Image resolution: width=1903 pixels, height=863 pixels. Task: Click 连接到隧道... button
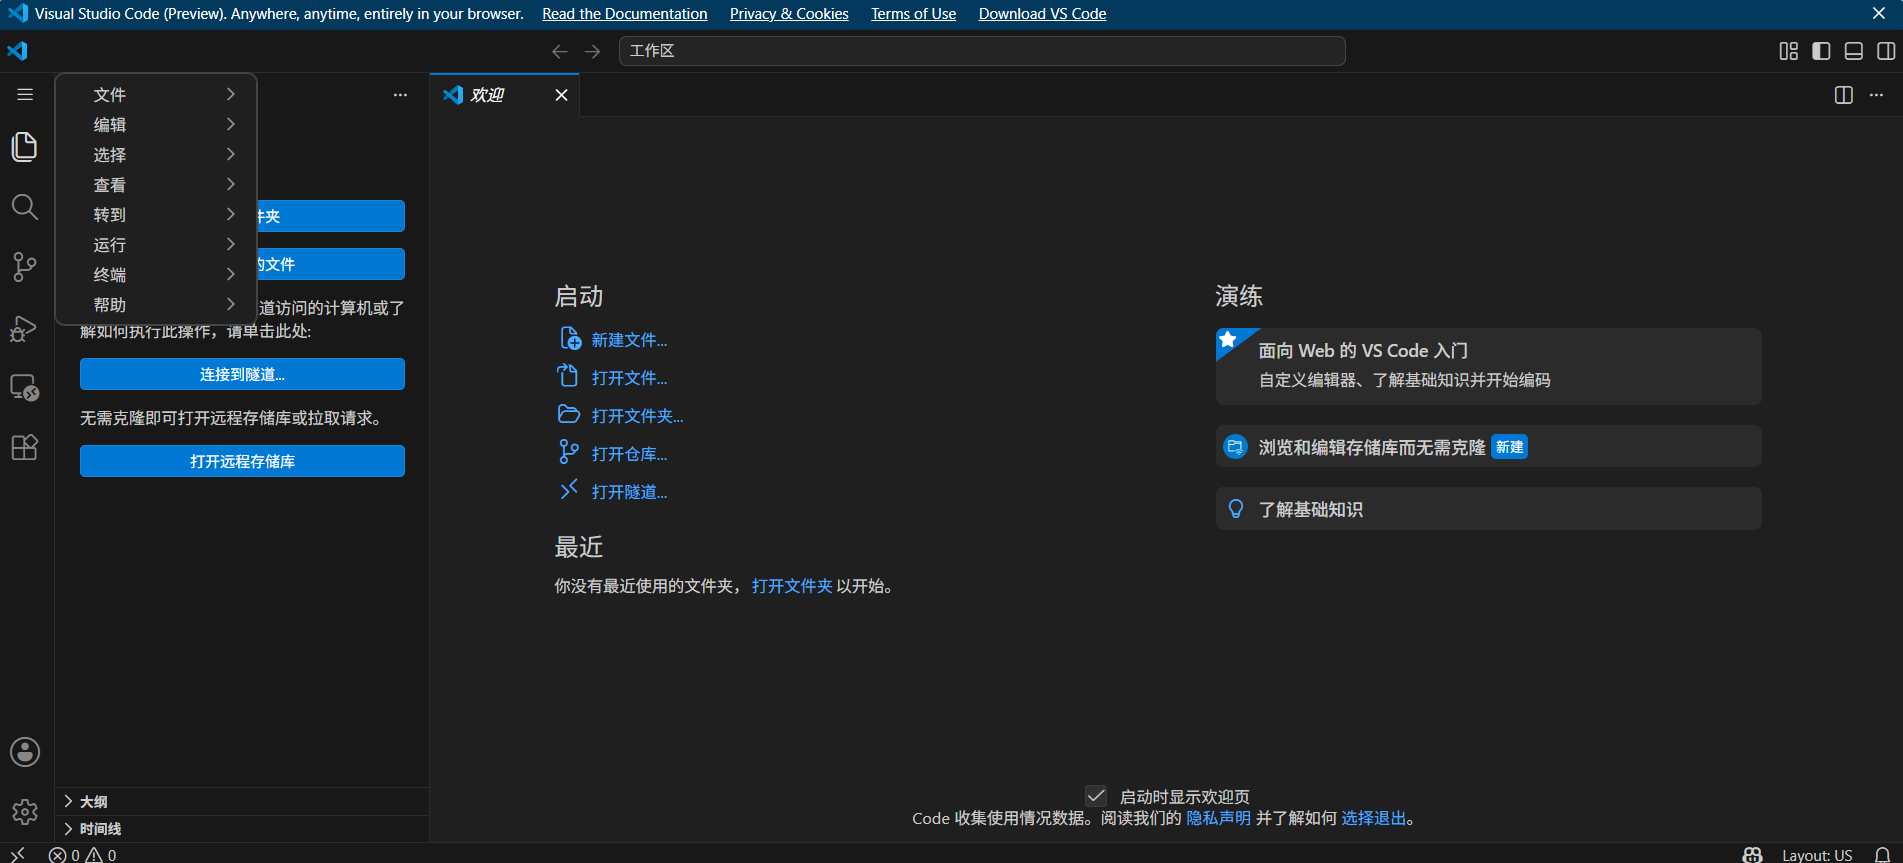coord(242,374)
